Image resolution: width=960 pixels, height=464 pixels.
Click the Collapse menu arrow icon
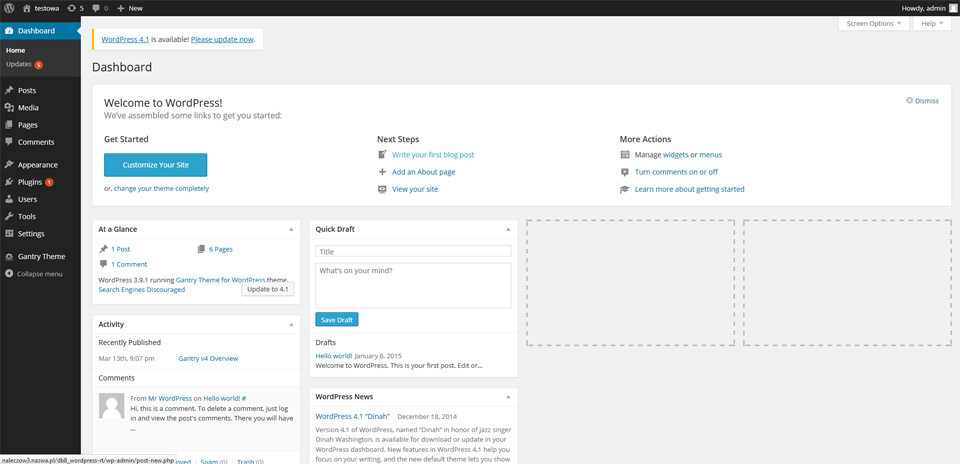pos(9,274)
